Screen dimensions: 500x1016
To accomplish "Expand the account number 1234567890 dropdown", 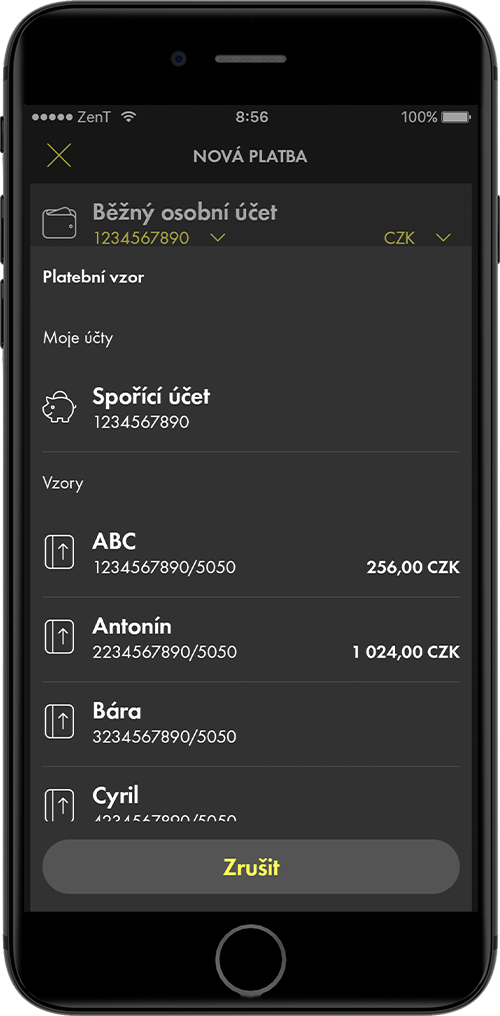I will pos(218,238).
